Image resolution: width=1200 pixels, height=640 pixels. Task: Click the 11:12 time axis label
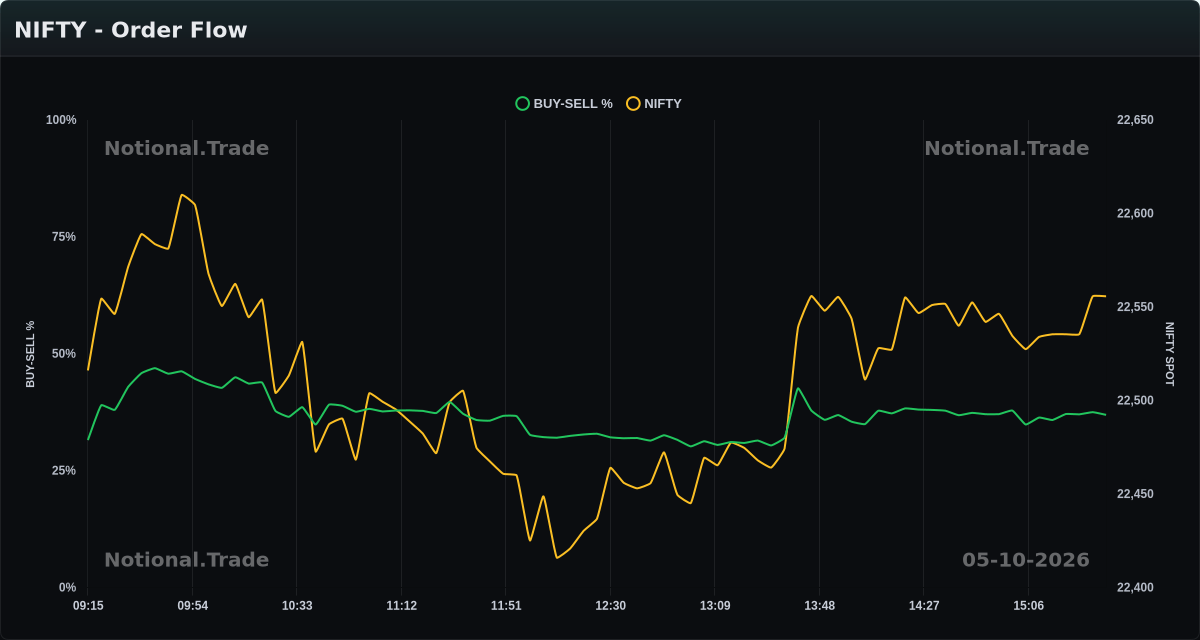click(401, 606)
